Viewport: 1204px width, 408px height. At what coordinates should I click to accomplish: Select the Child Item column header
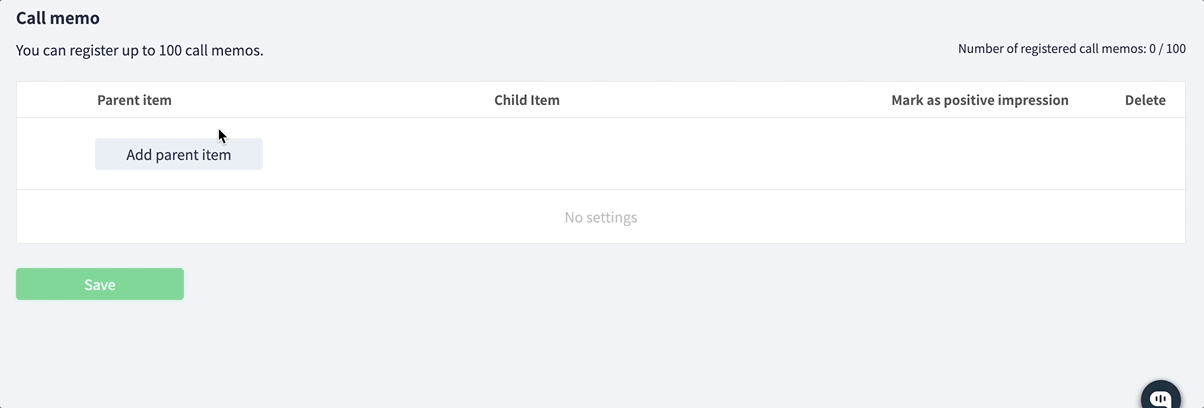[x=527, y=100]
